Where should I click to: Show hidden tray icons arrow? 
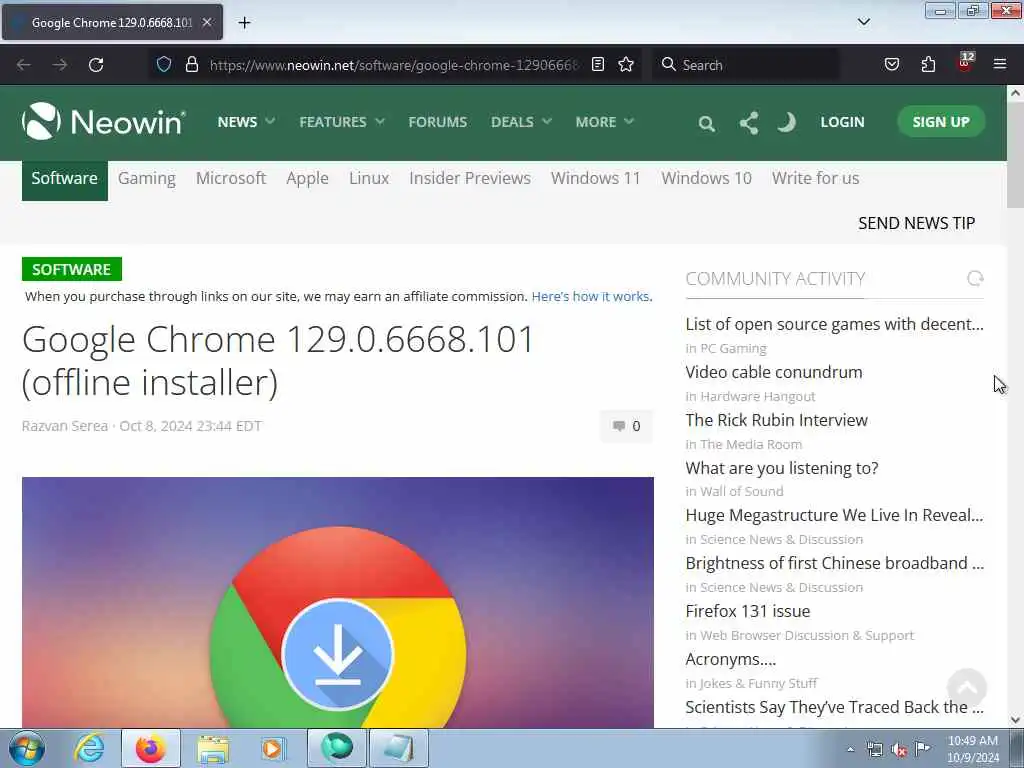pos(850,750)
